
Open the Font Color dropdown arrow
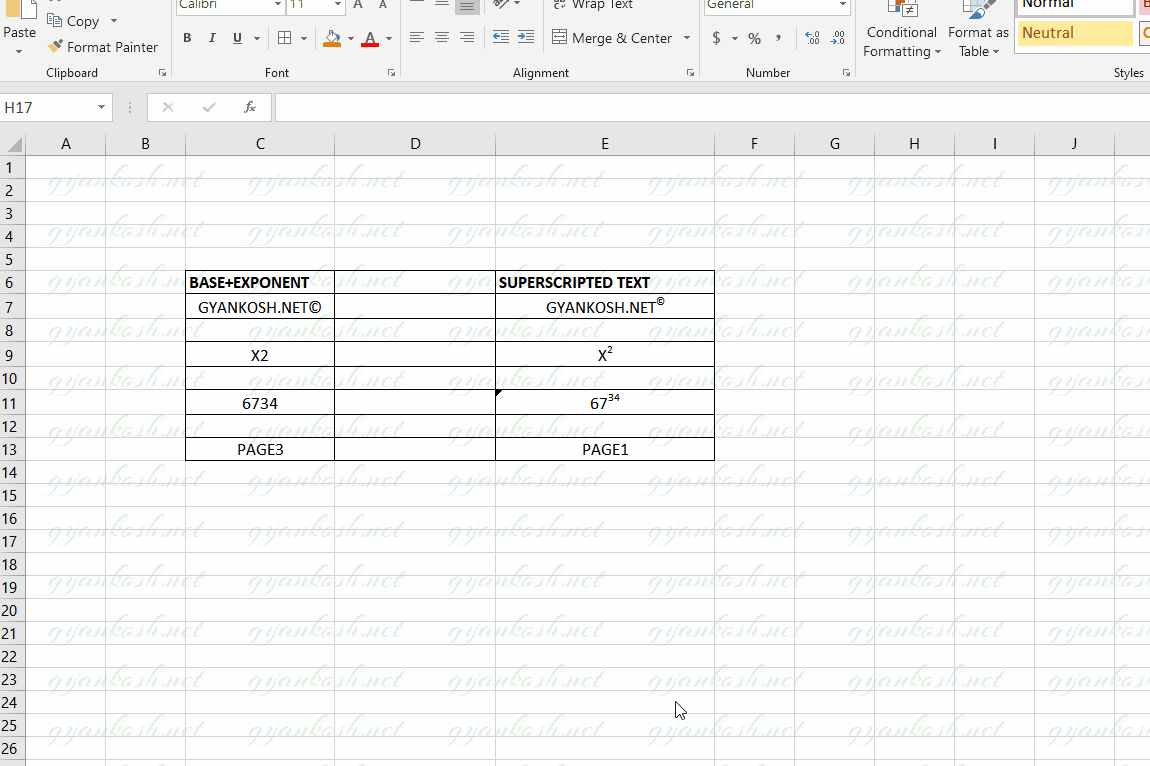[x=389, y=38]
